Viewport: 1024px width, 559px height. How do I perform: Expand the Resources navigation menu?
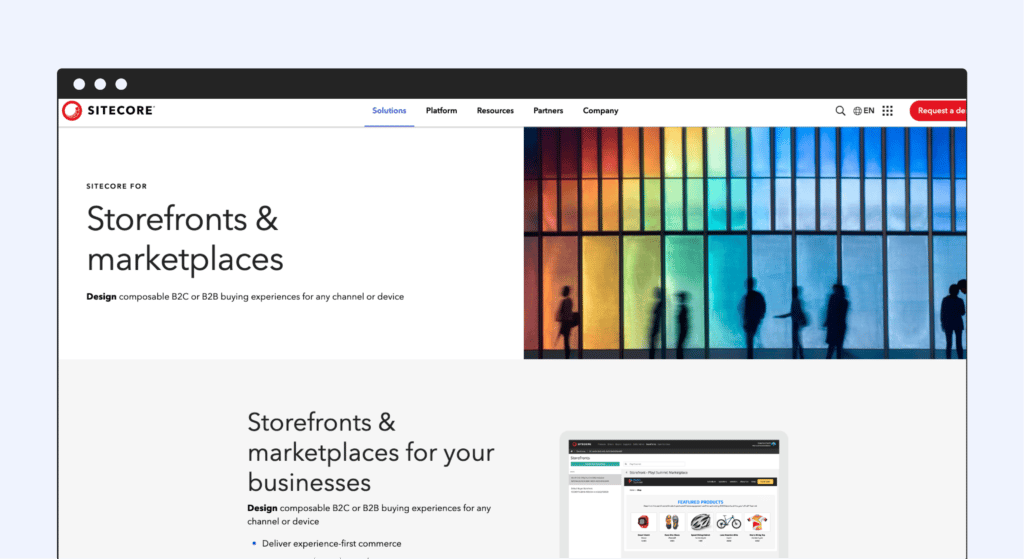[495, 111]
